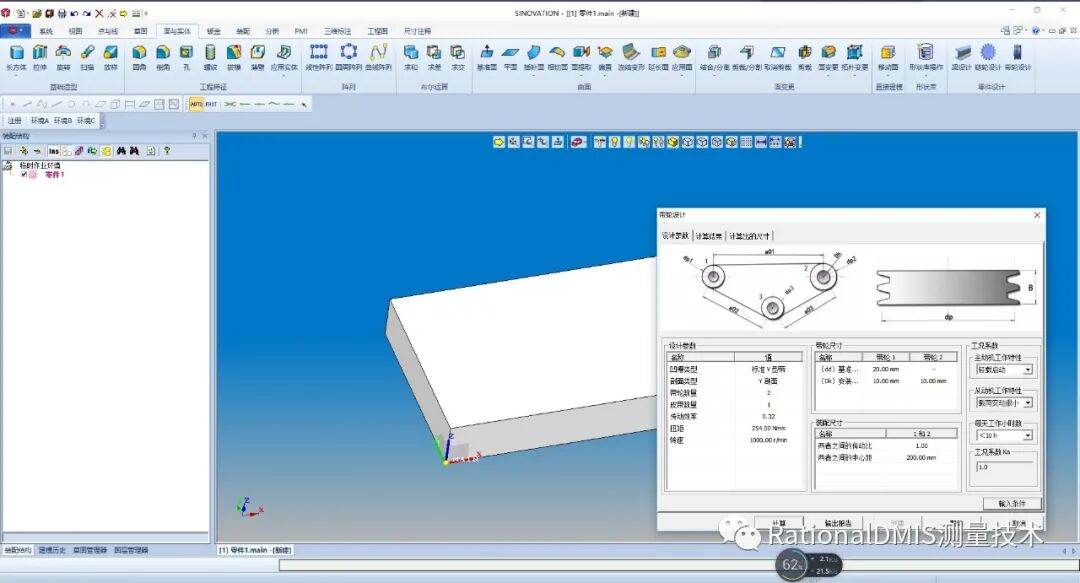Open the 视图 ribbon tab

75,31
